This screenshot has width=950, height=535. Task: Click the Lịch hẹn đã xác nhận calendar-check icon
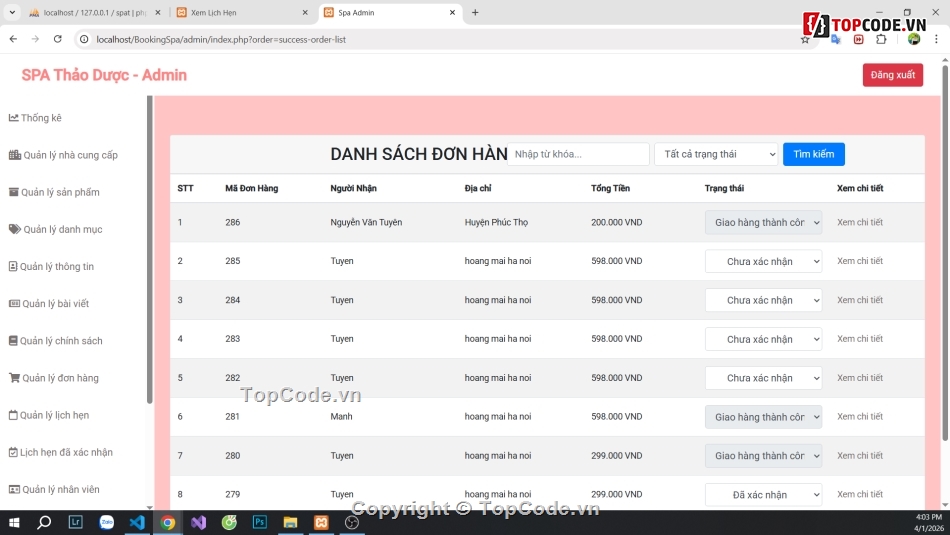coord(13,452)
